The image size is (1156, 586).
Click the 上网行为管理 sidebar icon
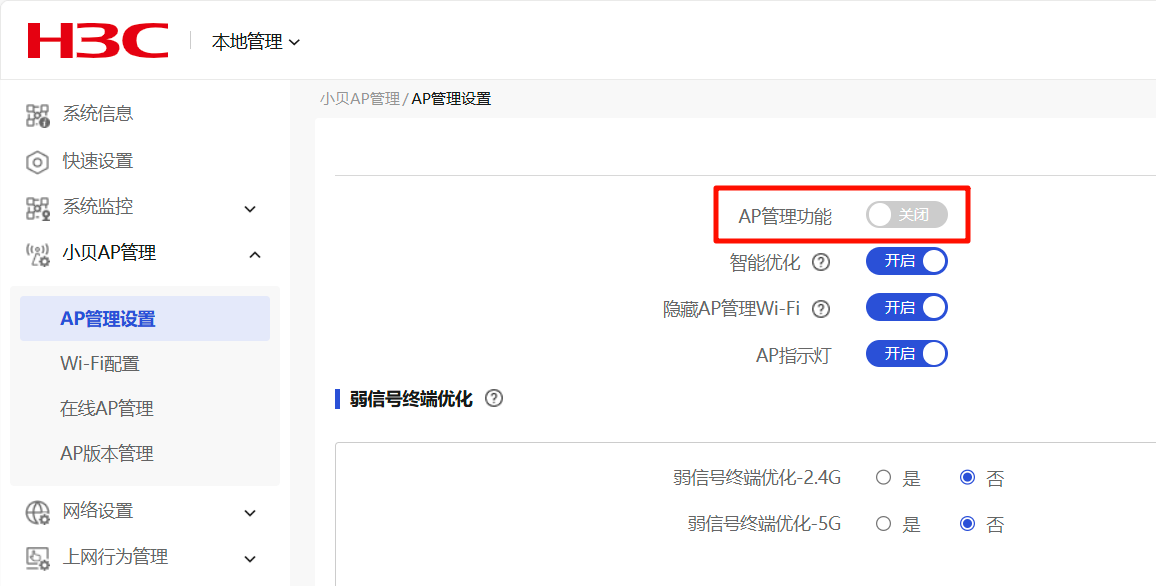point(37,558)
